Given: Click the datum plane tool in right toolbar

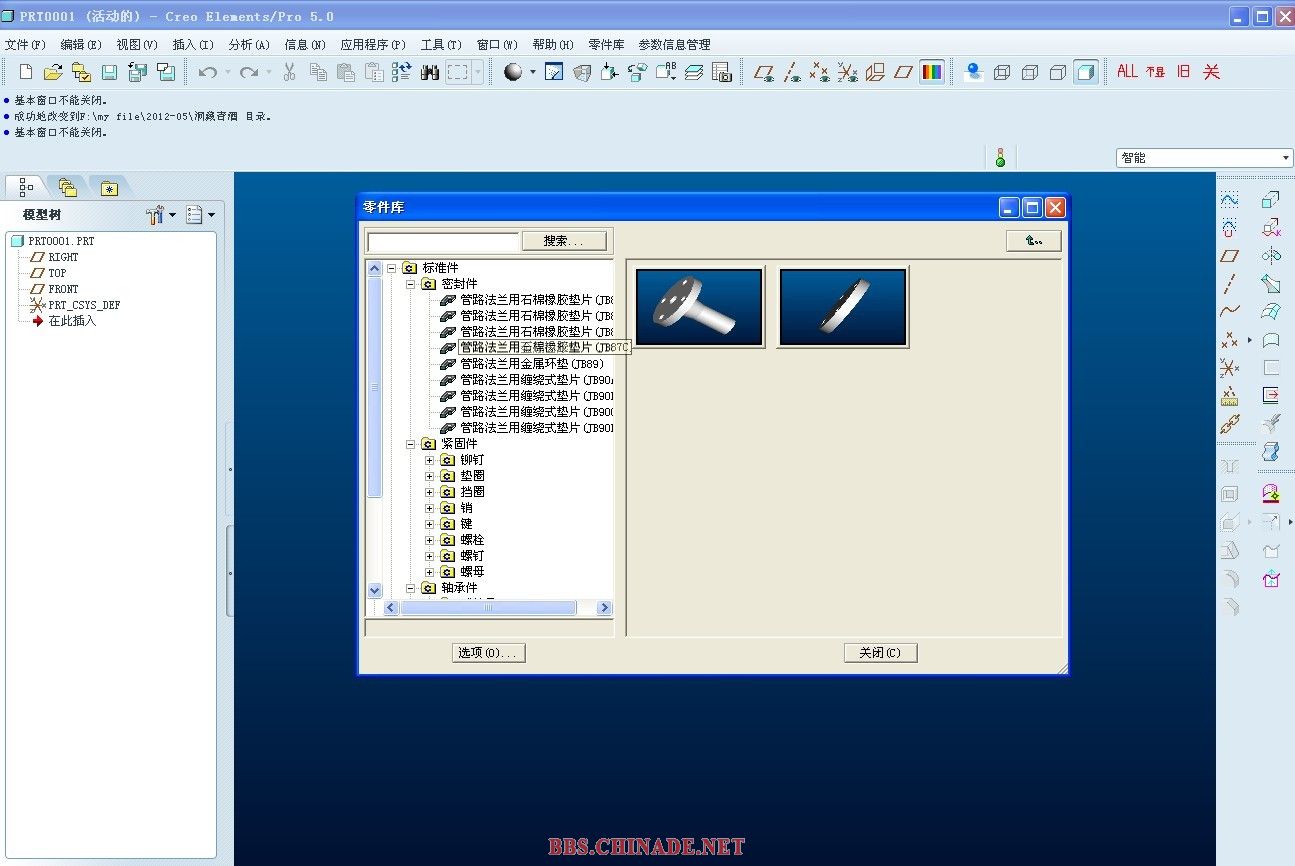Looking at the screenshot, I should [1230, 256].
